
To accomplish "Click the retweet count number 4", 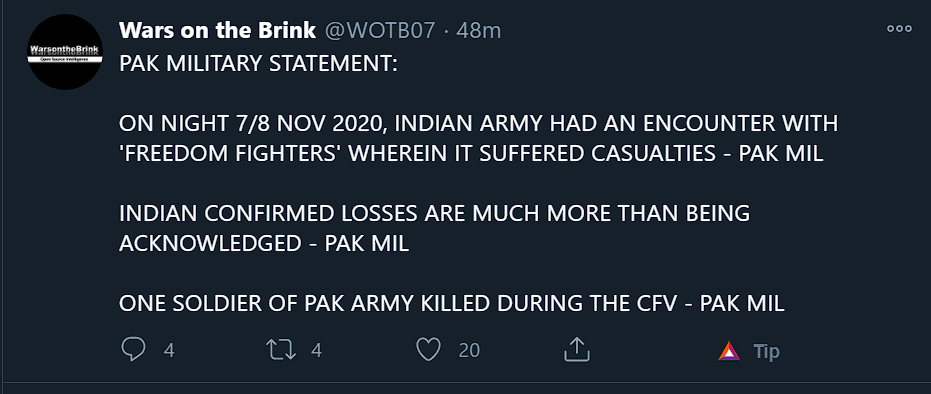I will (x=316, y=350).
